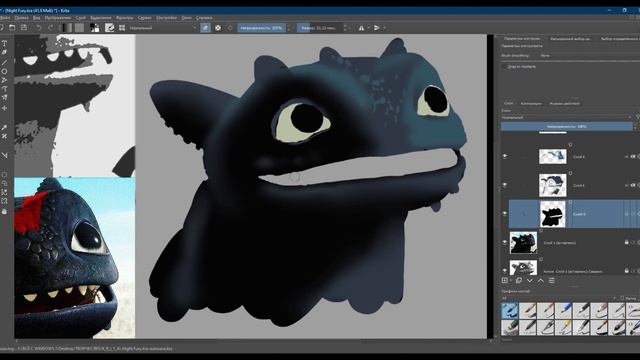Toggle the brush presets tag checkbox

[622, 298]
